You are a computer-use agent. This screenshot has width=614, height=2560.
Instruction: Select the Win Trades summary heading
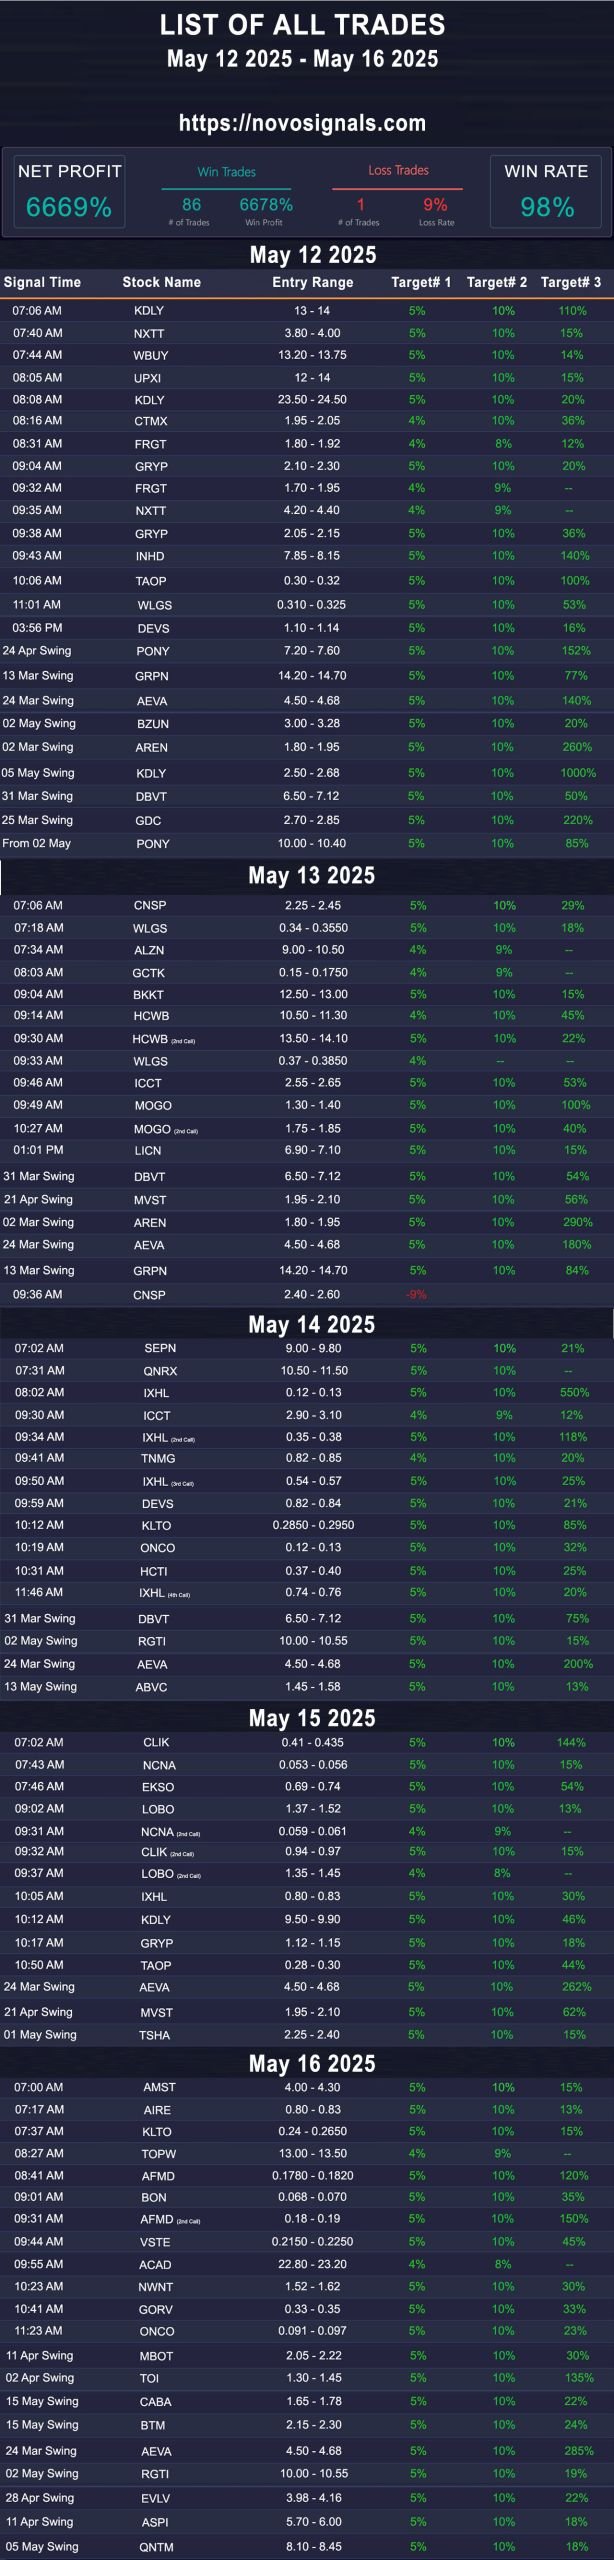click(227, 172)
